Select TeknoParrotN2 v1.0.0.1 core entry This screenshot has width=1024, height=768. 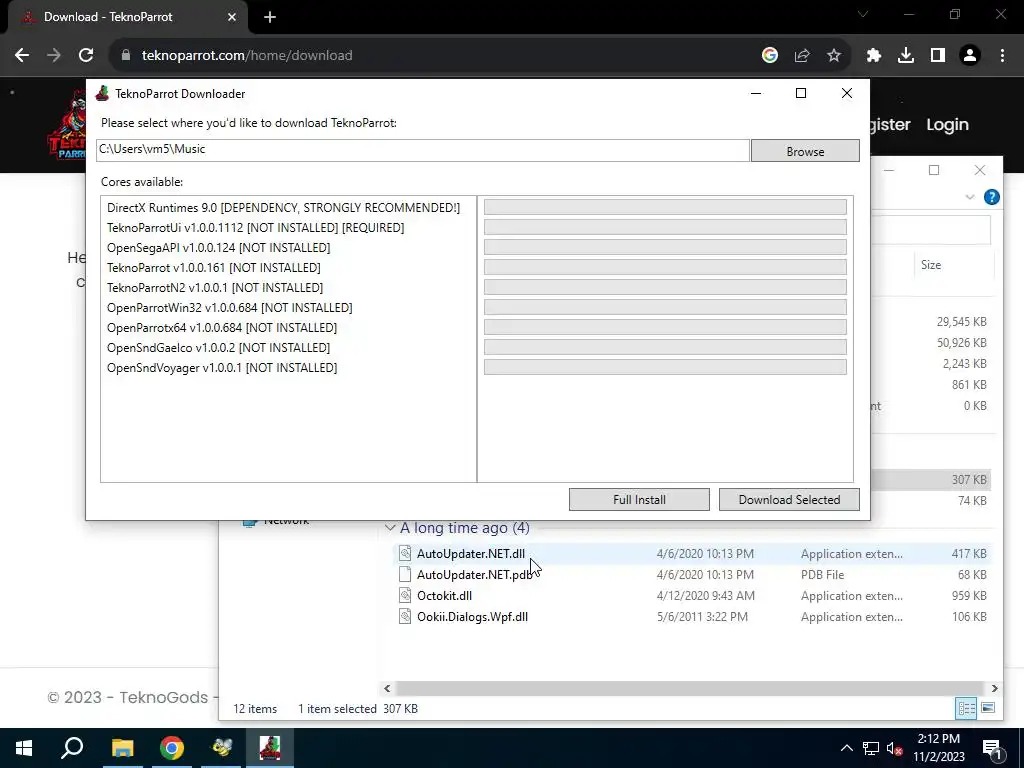pos(215,287)
